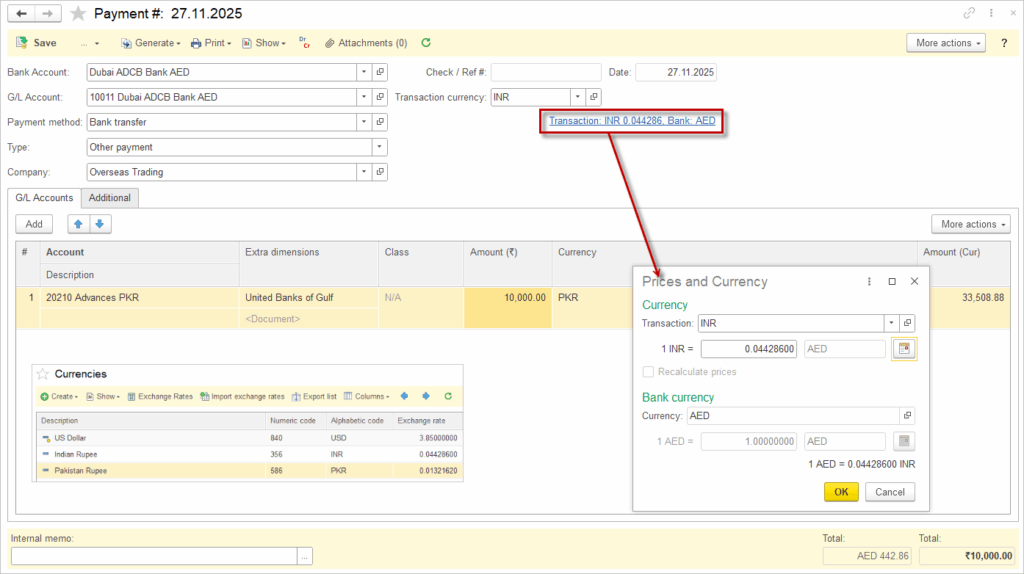
Task: Open Bank Account record with open icon
Action: coord(380,72)
